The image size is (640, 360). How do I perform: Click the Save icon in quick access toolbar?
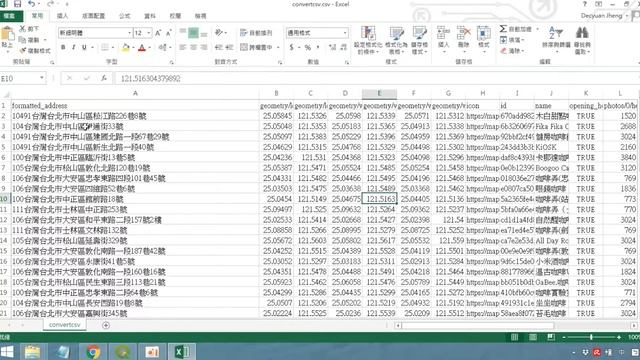pos(17,4)
